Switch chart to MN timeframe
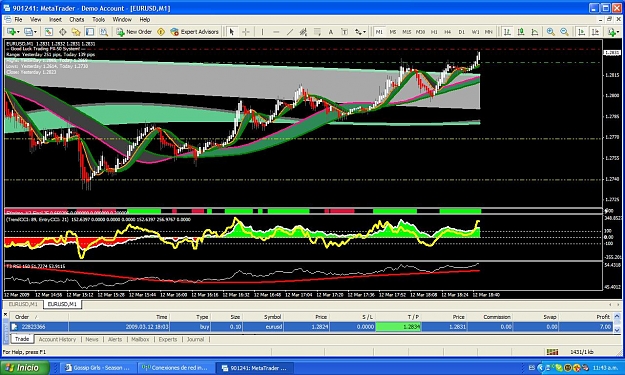625x375 pixels. click(x=489, y=32)
